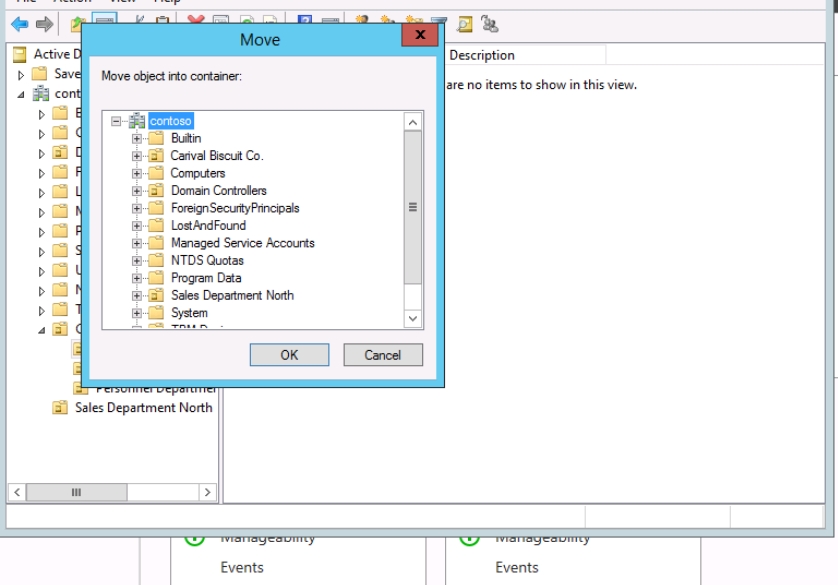Click the red Delete X toolbar icon

click(x=196, y=24)
